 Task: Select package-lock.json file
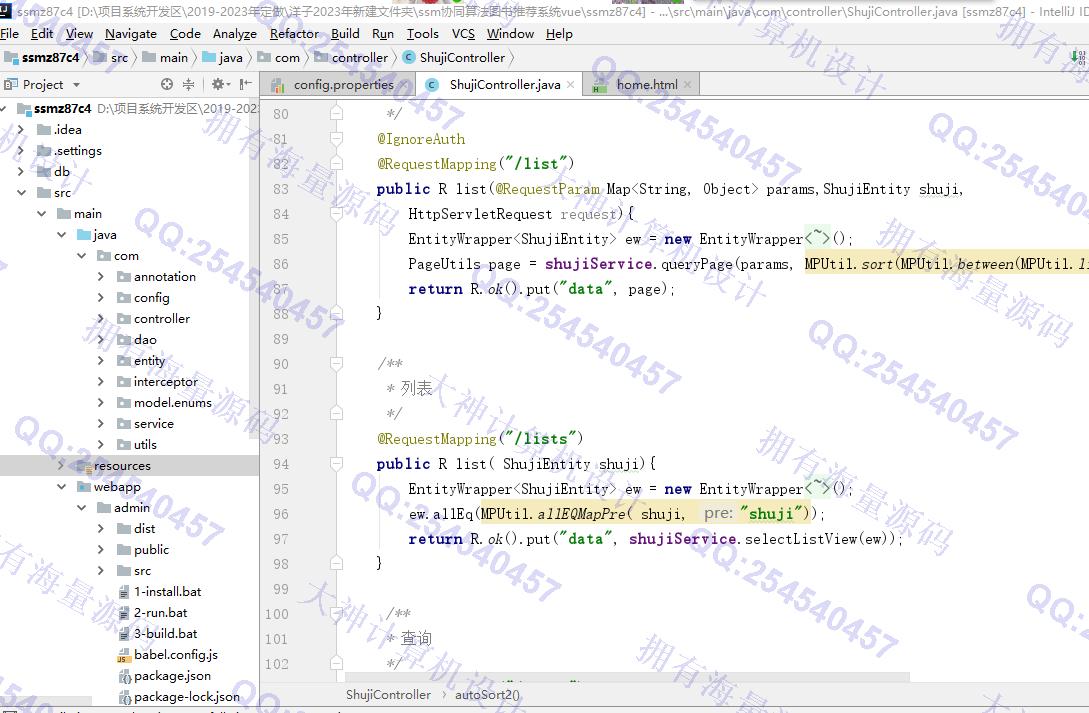pyautogui.click(x=187, y=696)
